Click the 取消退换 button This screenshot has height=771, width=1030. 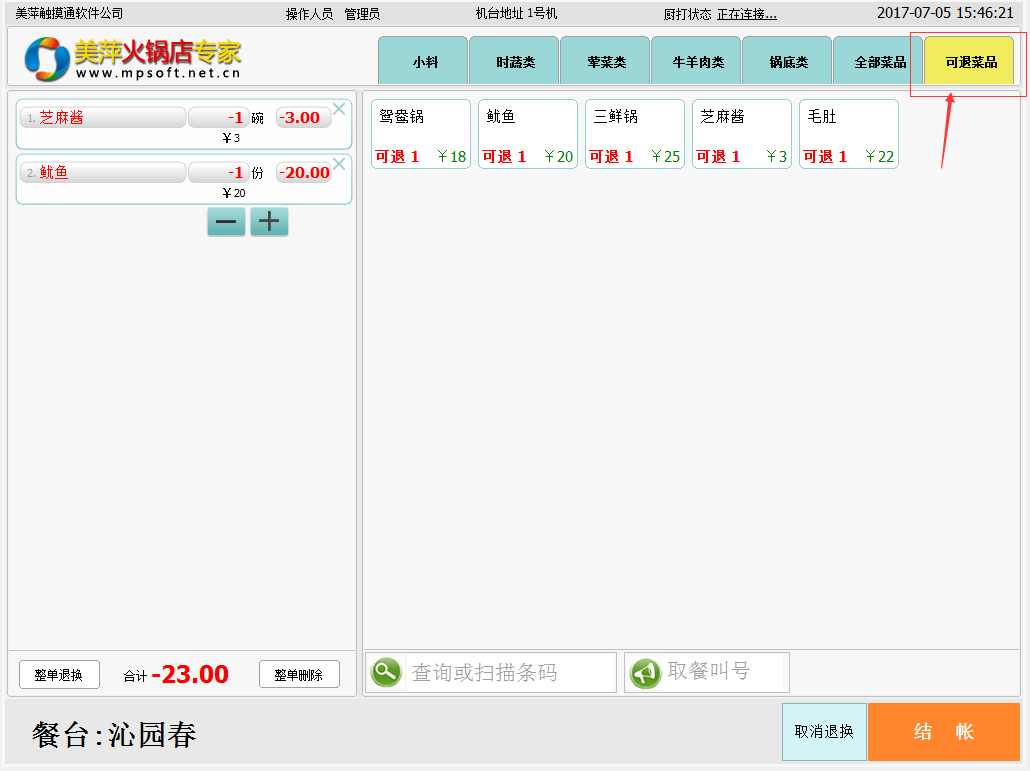[x=824, y=732]
